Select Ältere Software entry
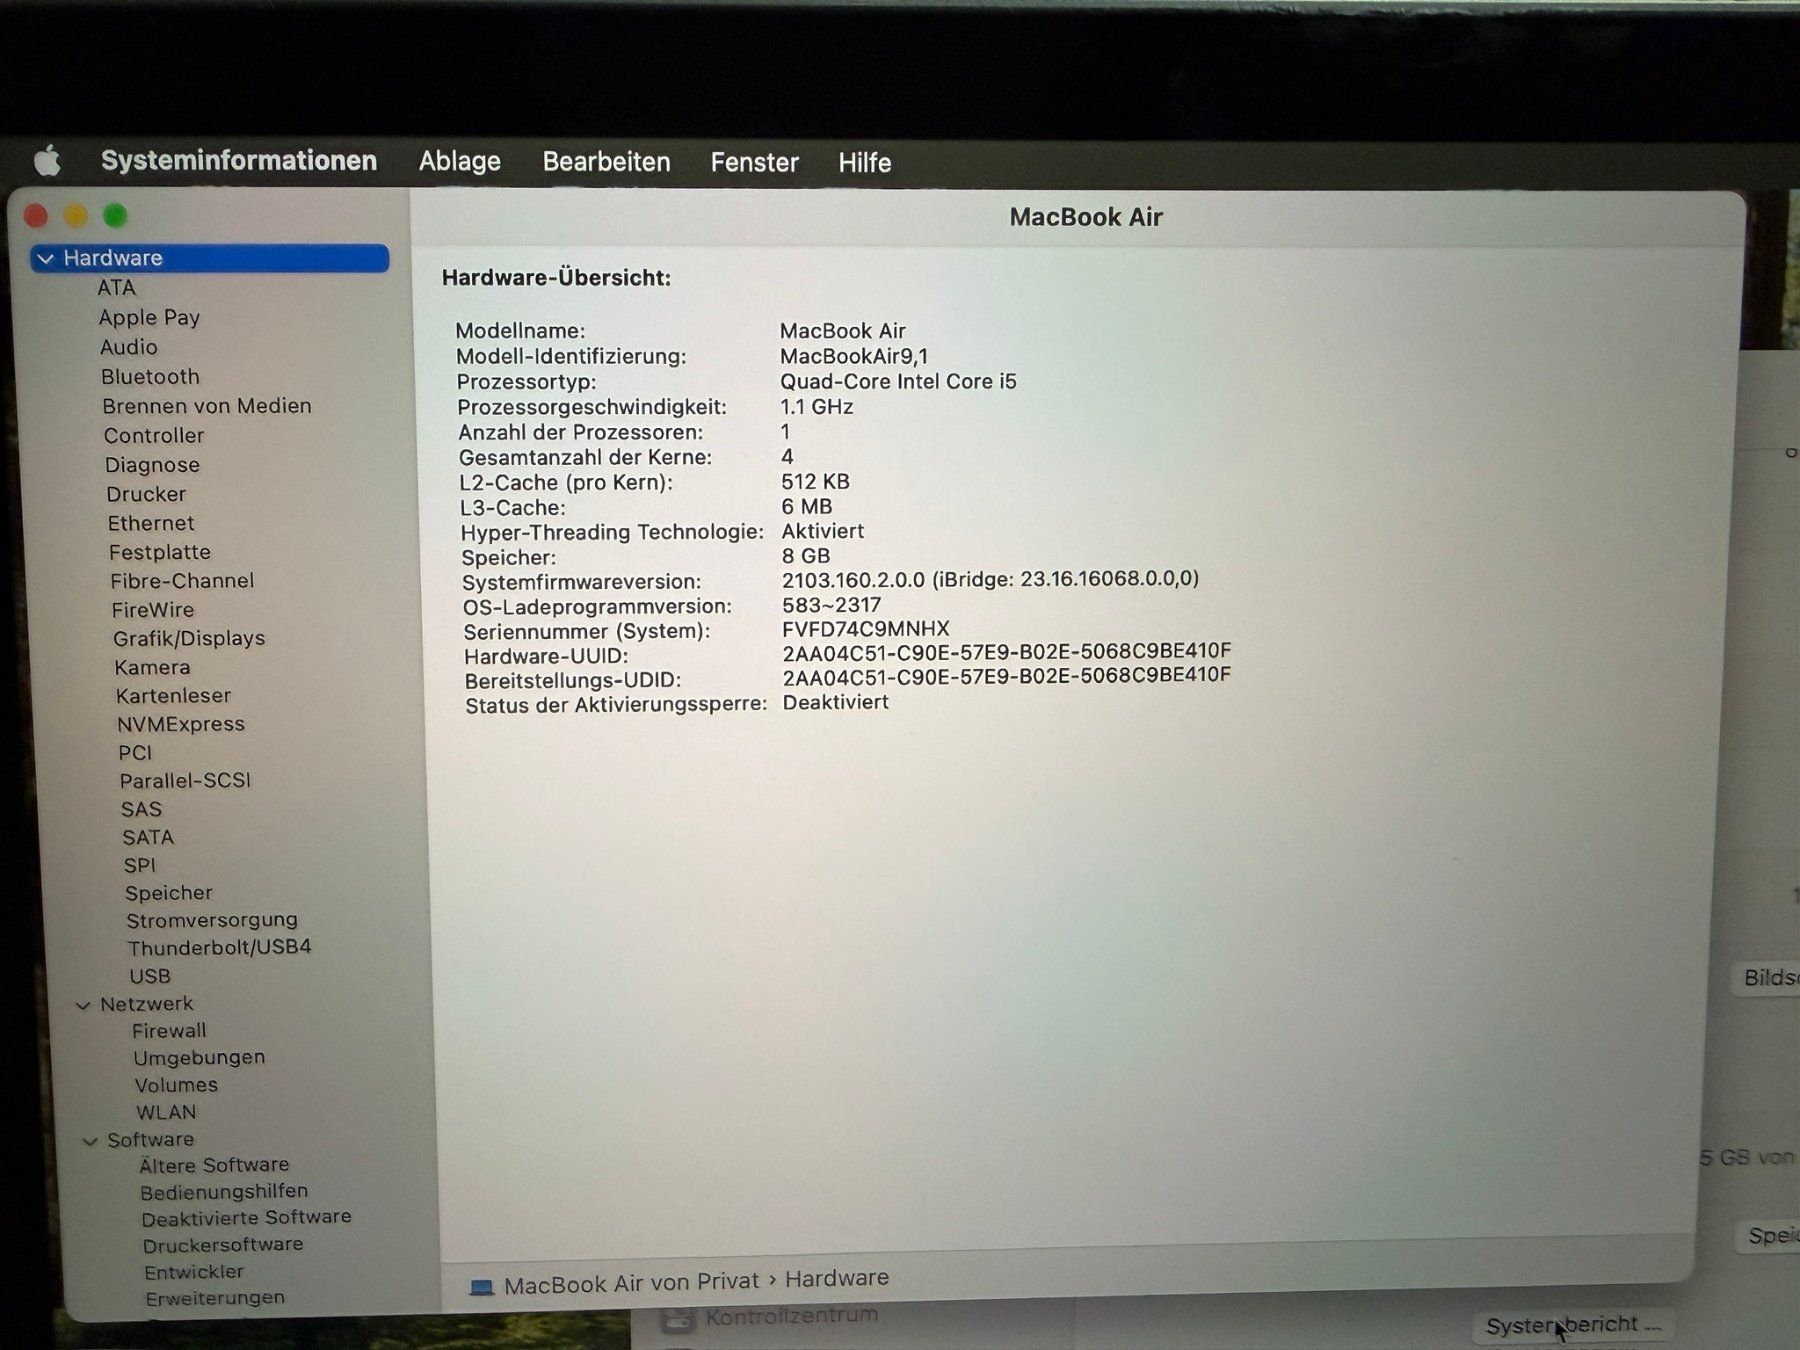Image resolution: width=1800 pixels, height=1350 pixels. 214,1165
